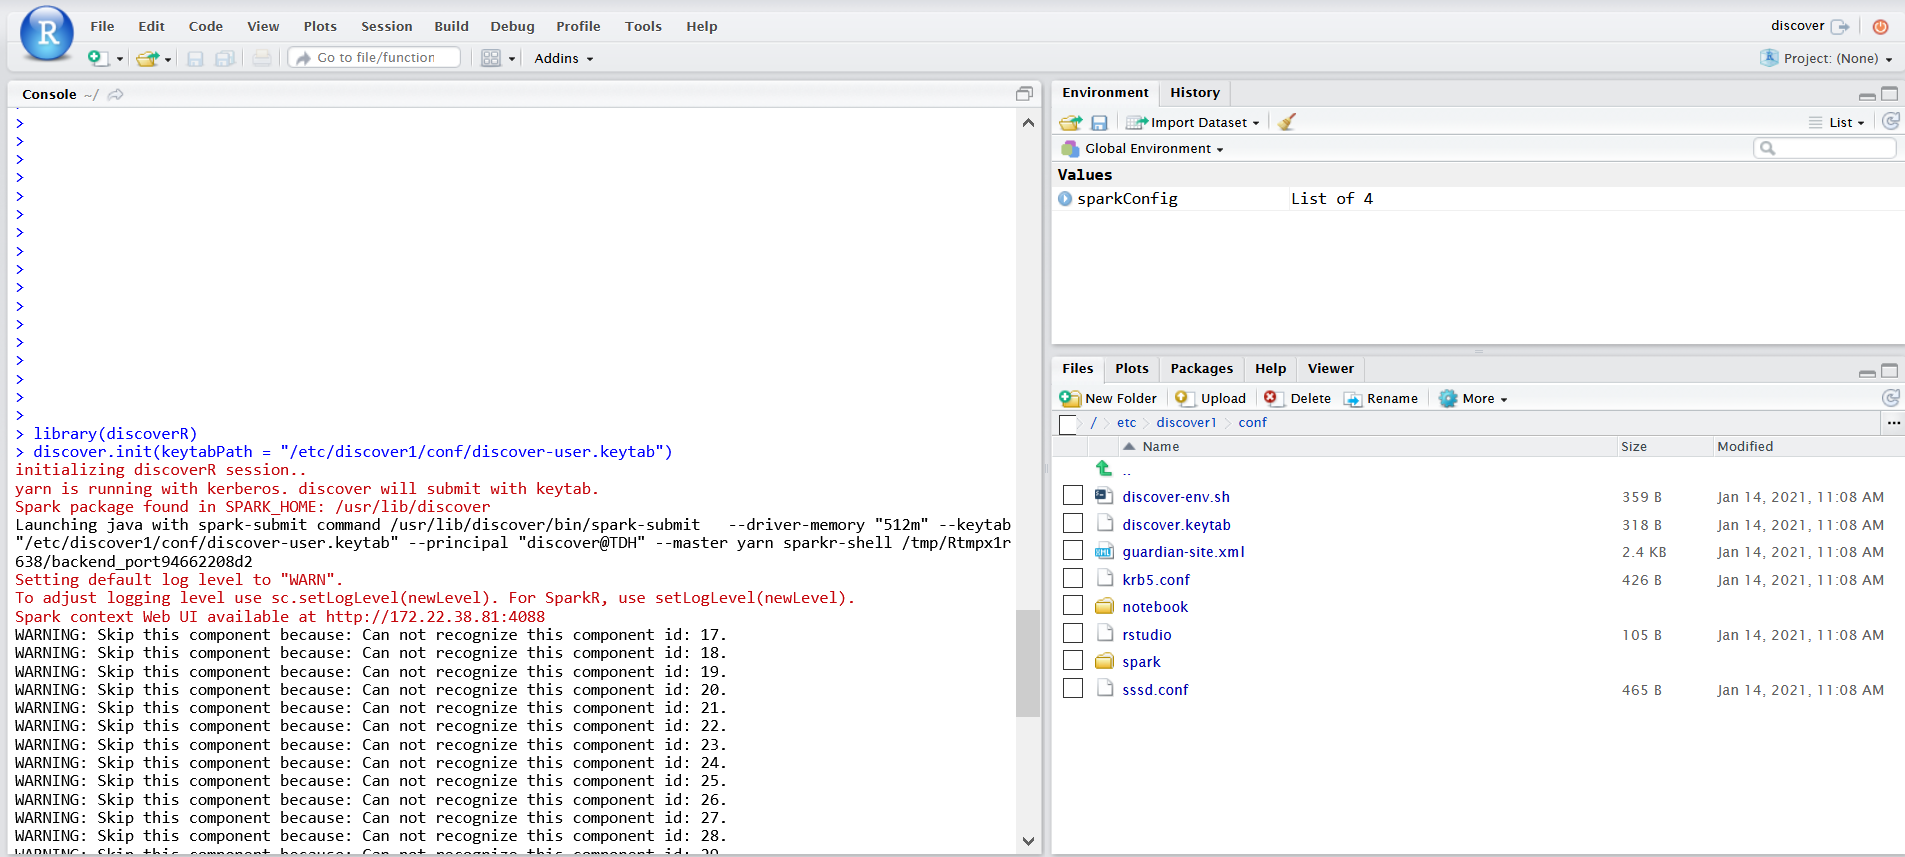This screenshot has width=1905, height=857.
Task: Tick the checkbox beside spark folder
Action: coord(1073,661)
